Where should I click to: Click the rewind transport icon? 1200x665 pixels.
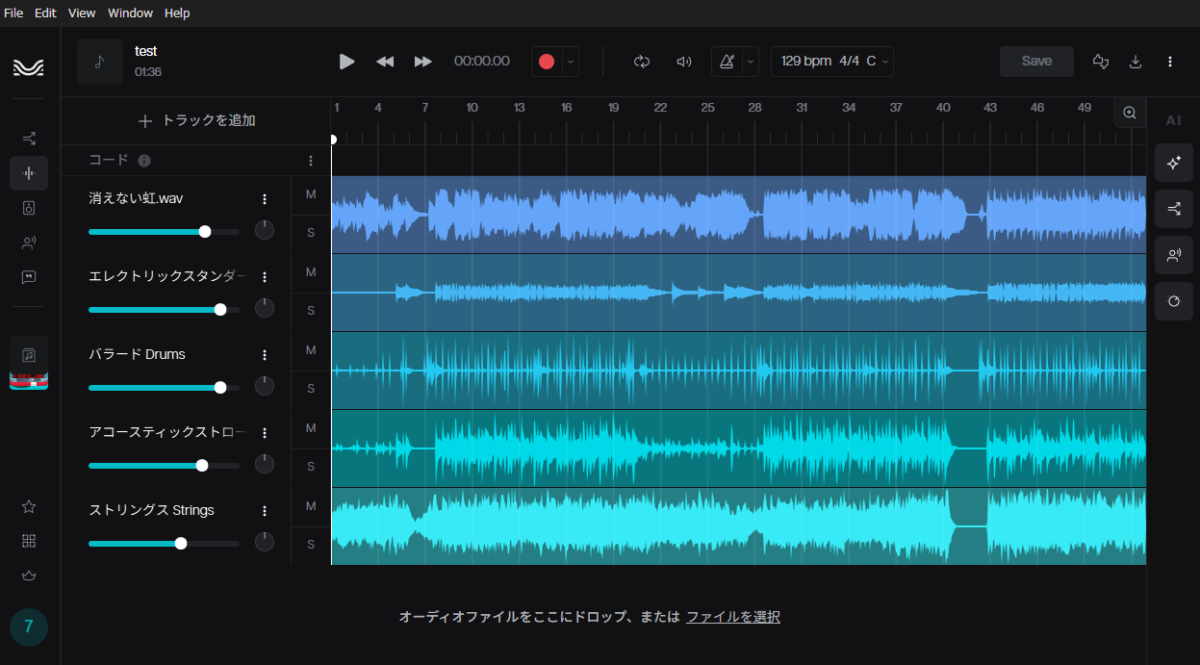[x=385, y=61]
